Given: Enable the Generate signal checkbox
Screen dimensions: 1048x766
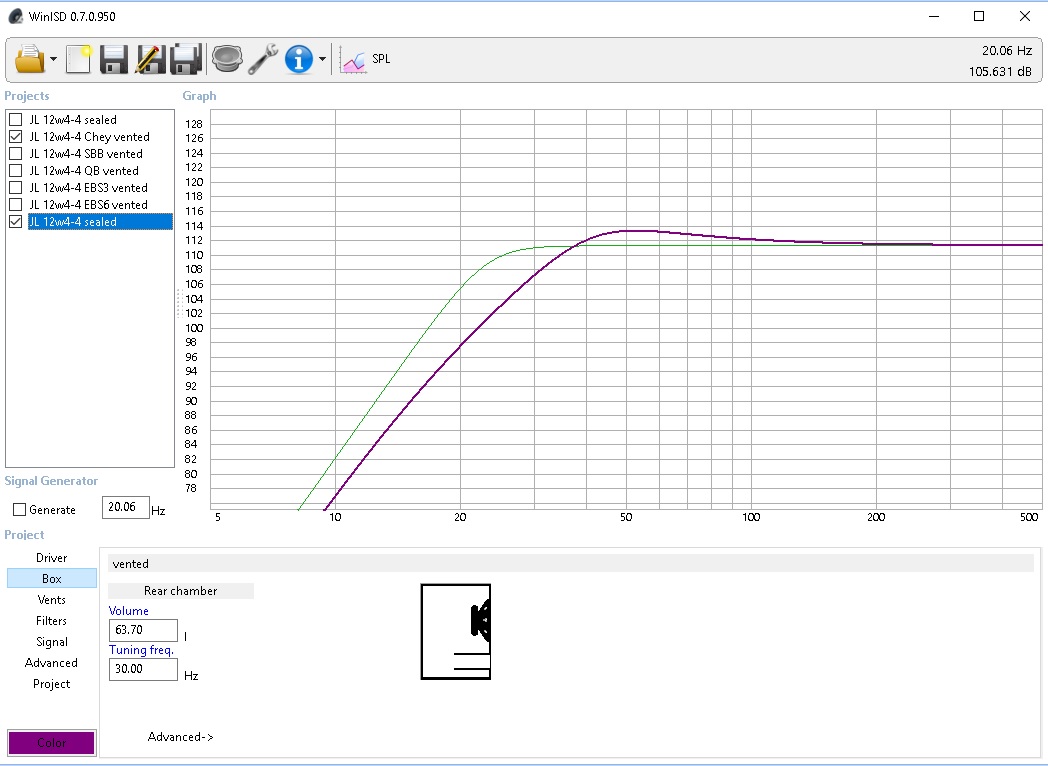Looking at the screenshot, I should click(19, 510).
